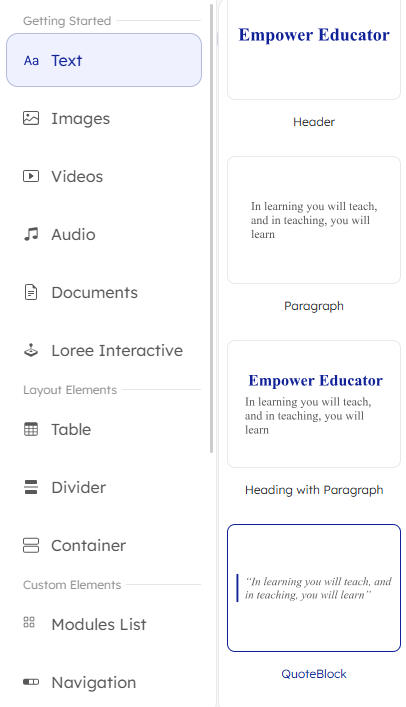Open the Modules List menu entry
406x707 pixels.
click(x=104, y=624)
